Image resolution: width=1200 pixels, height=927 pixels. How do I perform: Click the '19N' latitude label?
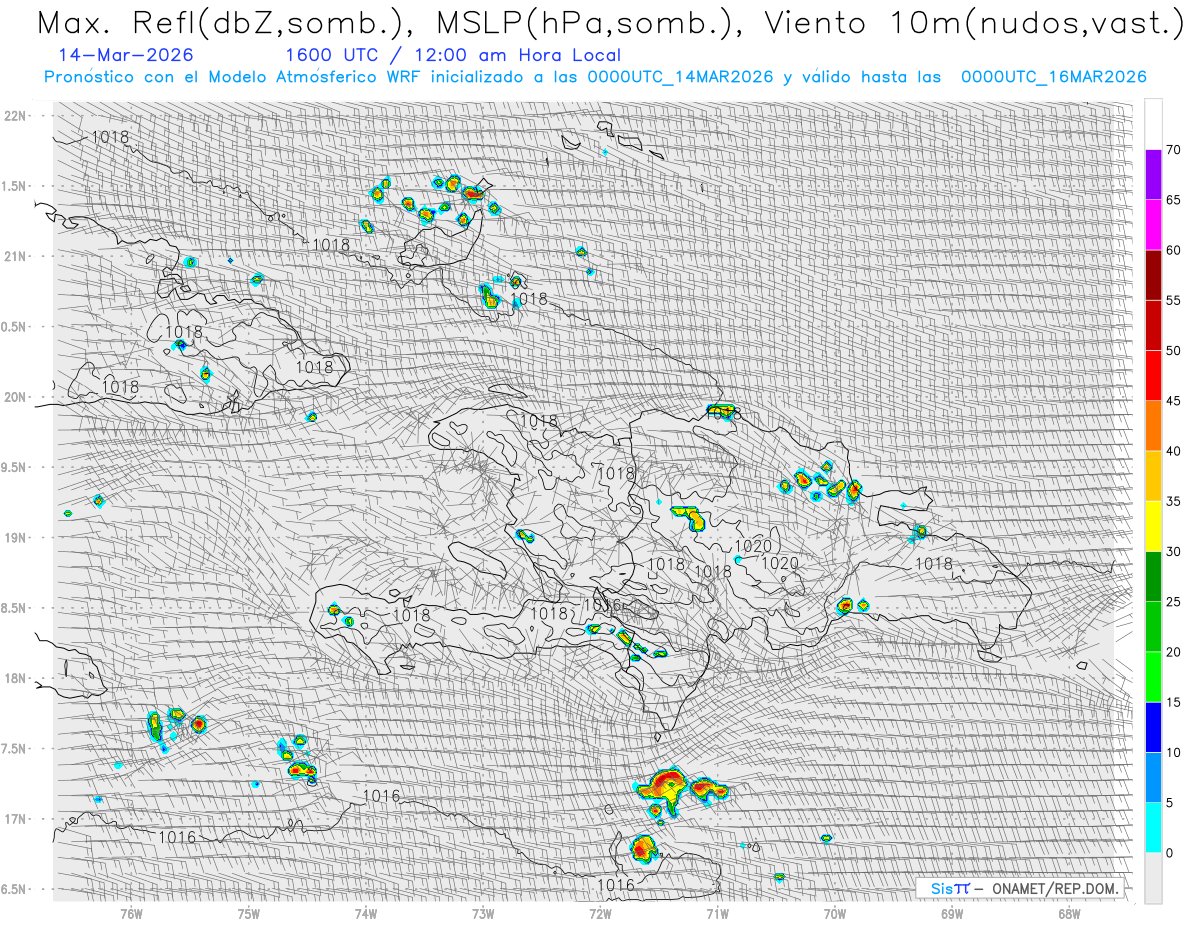click(x=16, y=538)
